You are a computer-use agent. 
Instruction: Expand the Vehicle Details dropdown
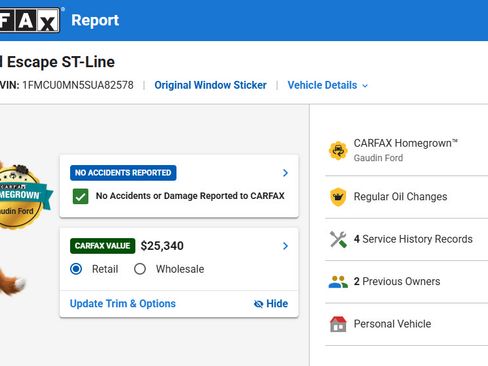[328, 85]
